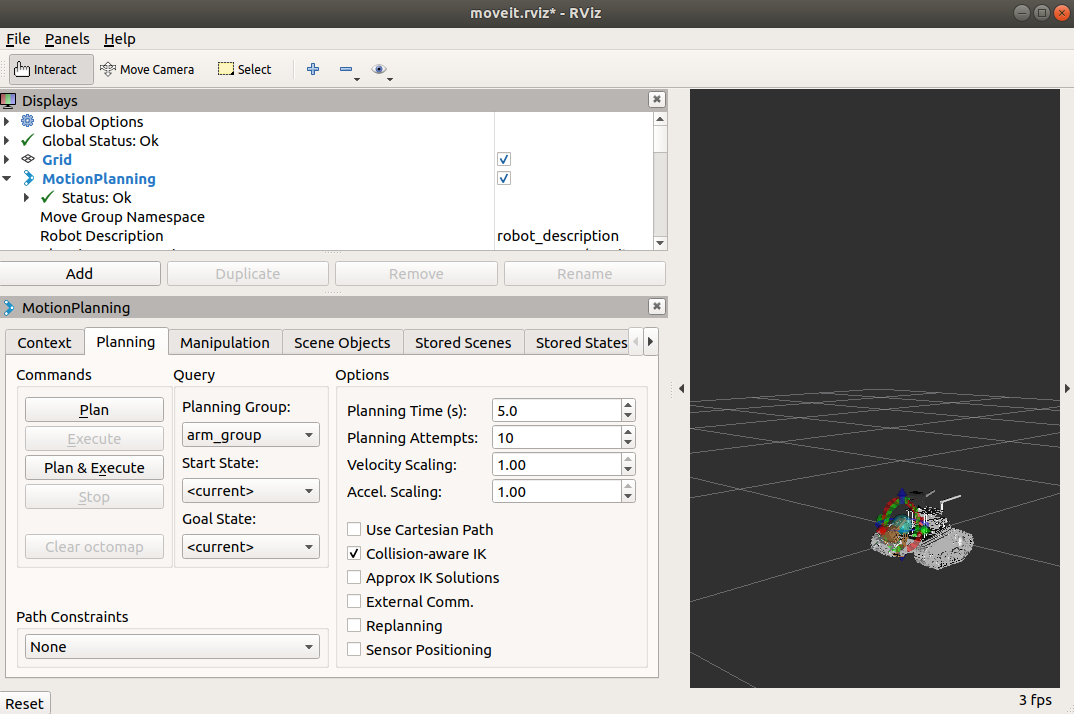Open the eye icon dropdown arrow
1074x714 pixels.
click(390, 79)
